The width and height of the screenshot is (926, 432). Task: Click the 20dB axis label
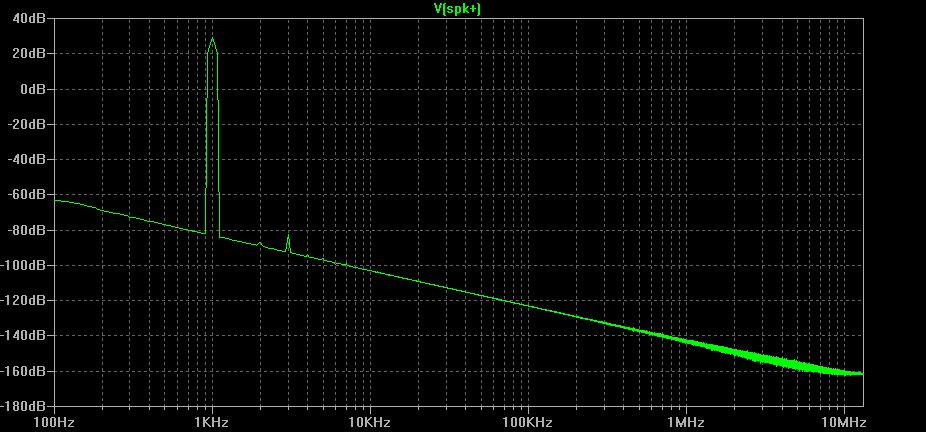(28, 53)
